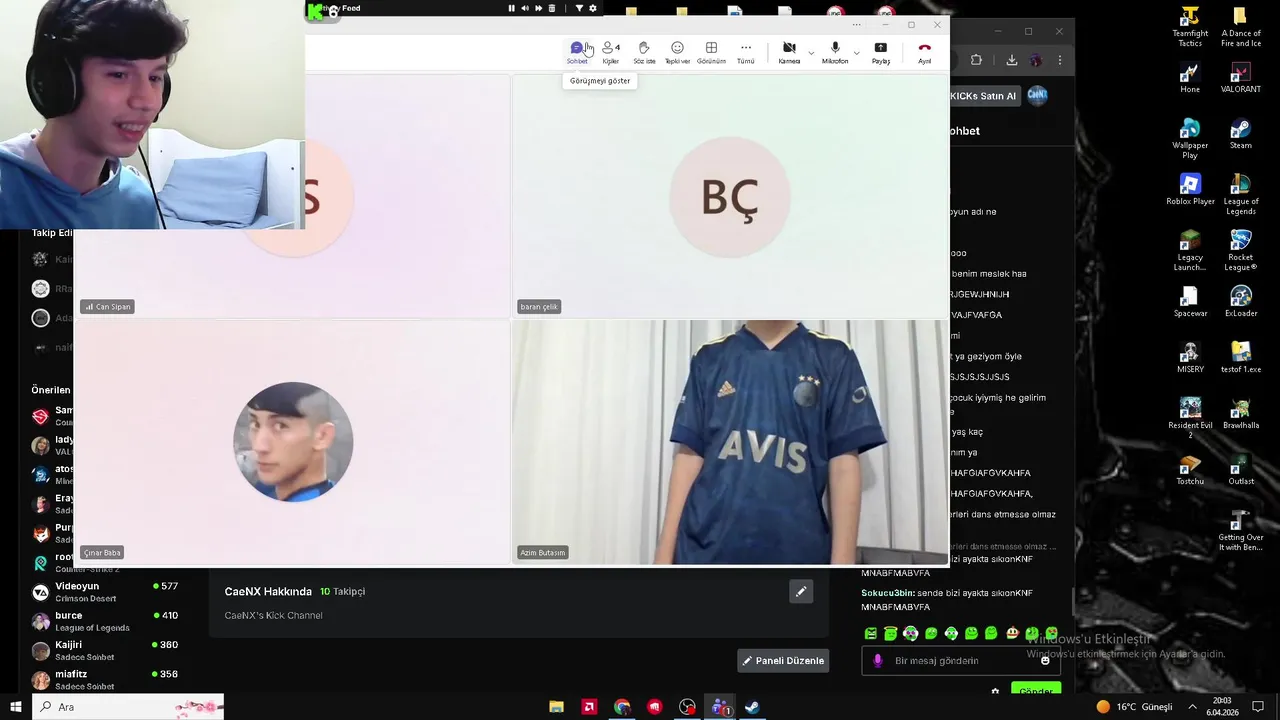This screenshot has height=720, width=1280.
Task: Expand the Kamera options arrow
Action: (x=811, y=52)
